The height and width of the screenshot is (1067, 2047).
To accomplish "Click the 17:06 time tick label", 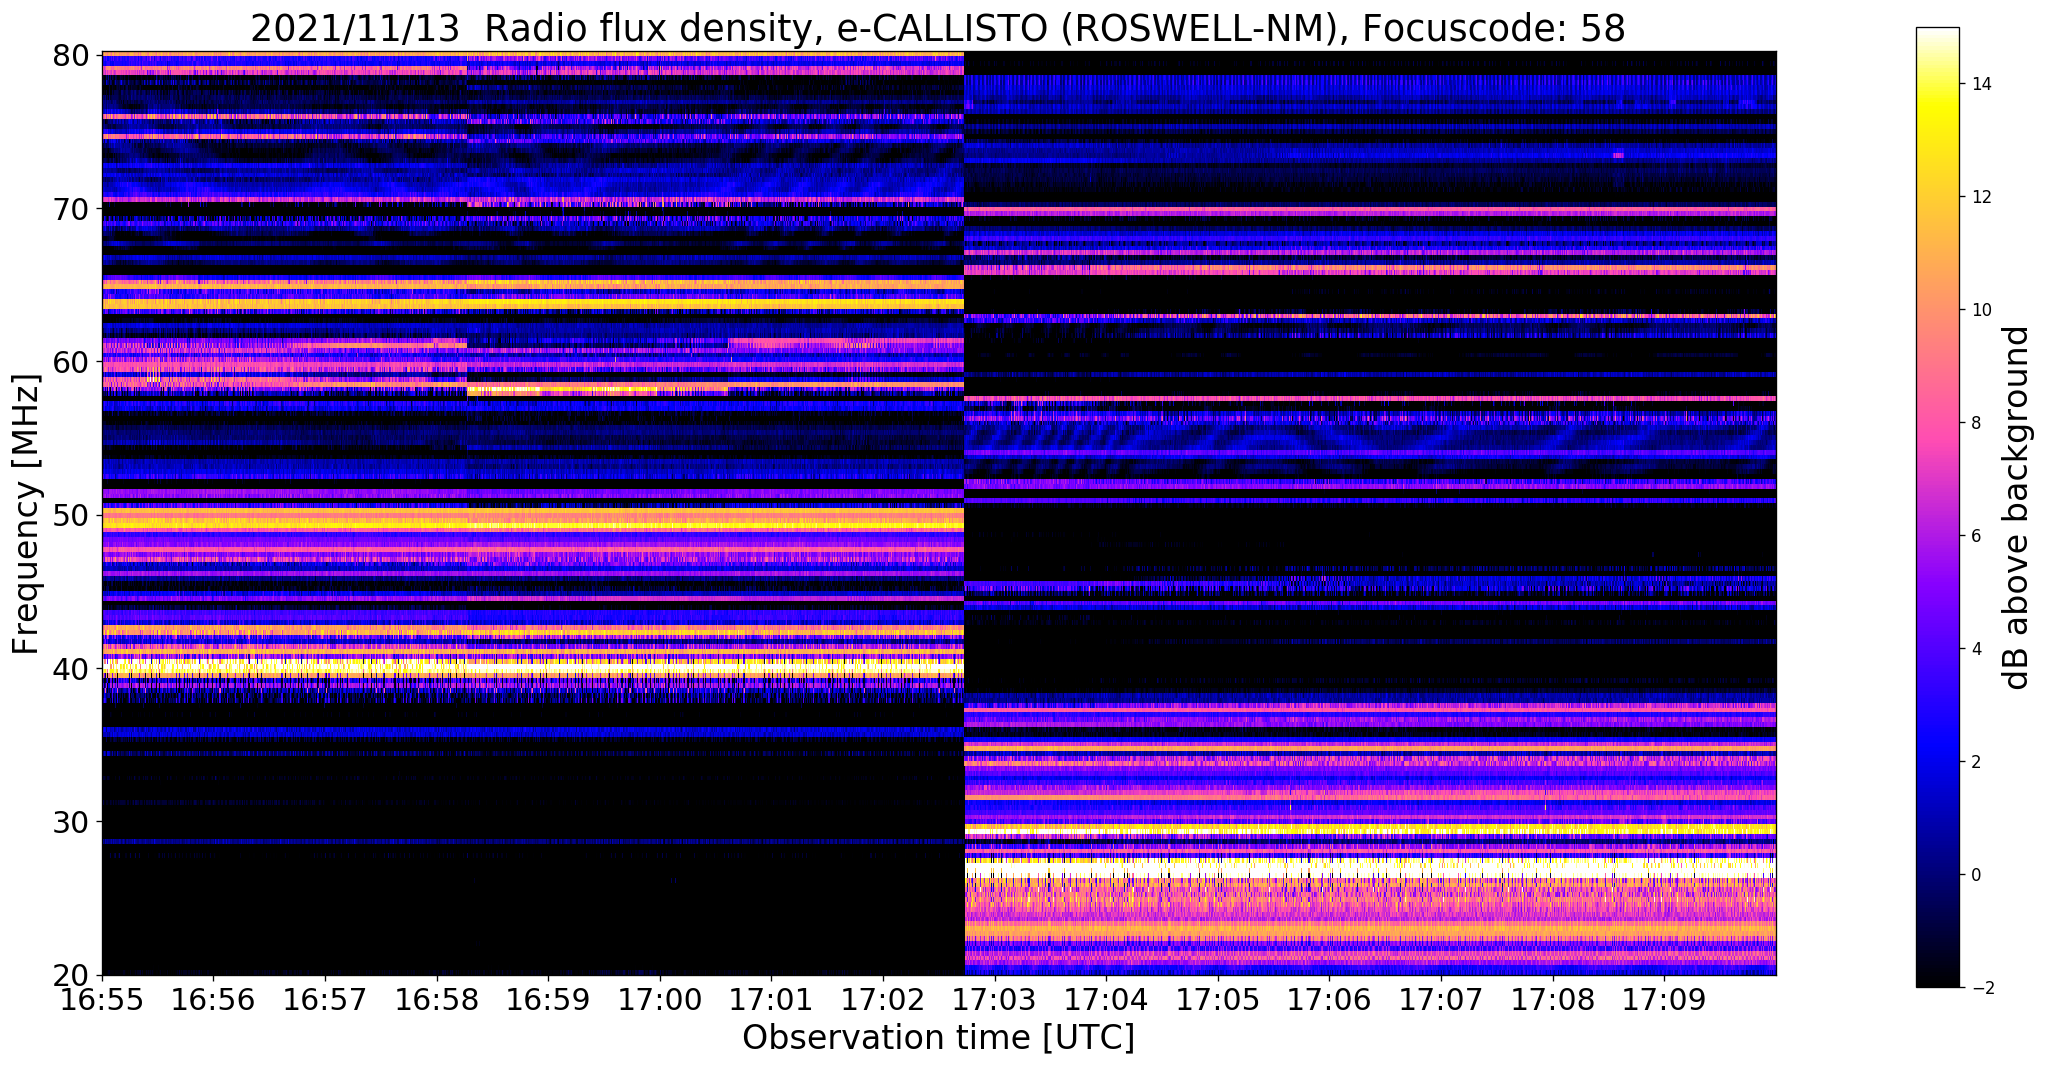I will click(x=1329, y=999).
